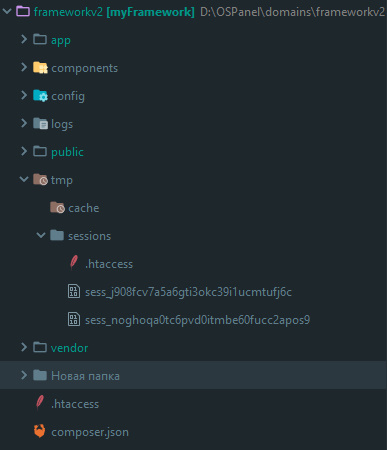Expand the vendor folder chevron

(x=24, y=347)
